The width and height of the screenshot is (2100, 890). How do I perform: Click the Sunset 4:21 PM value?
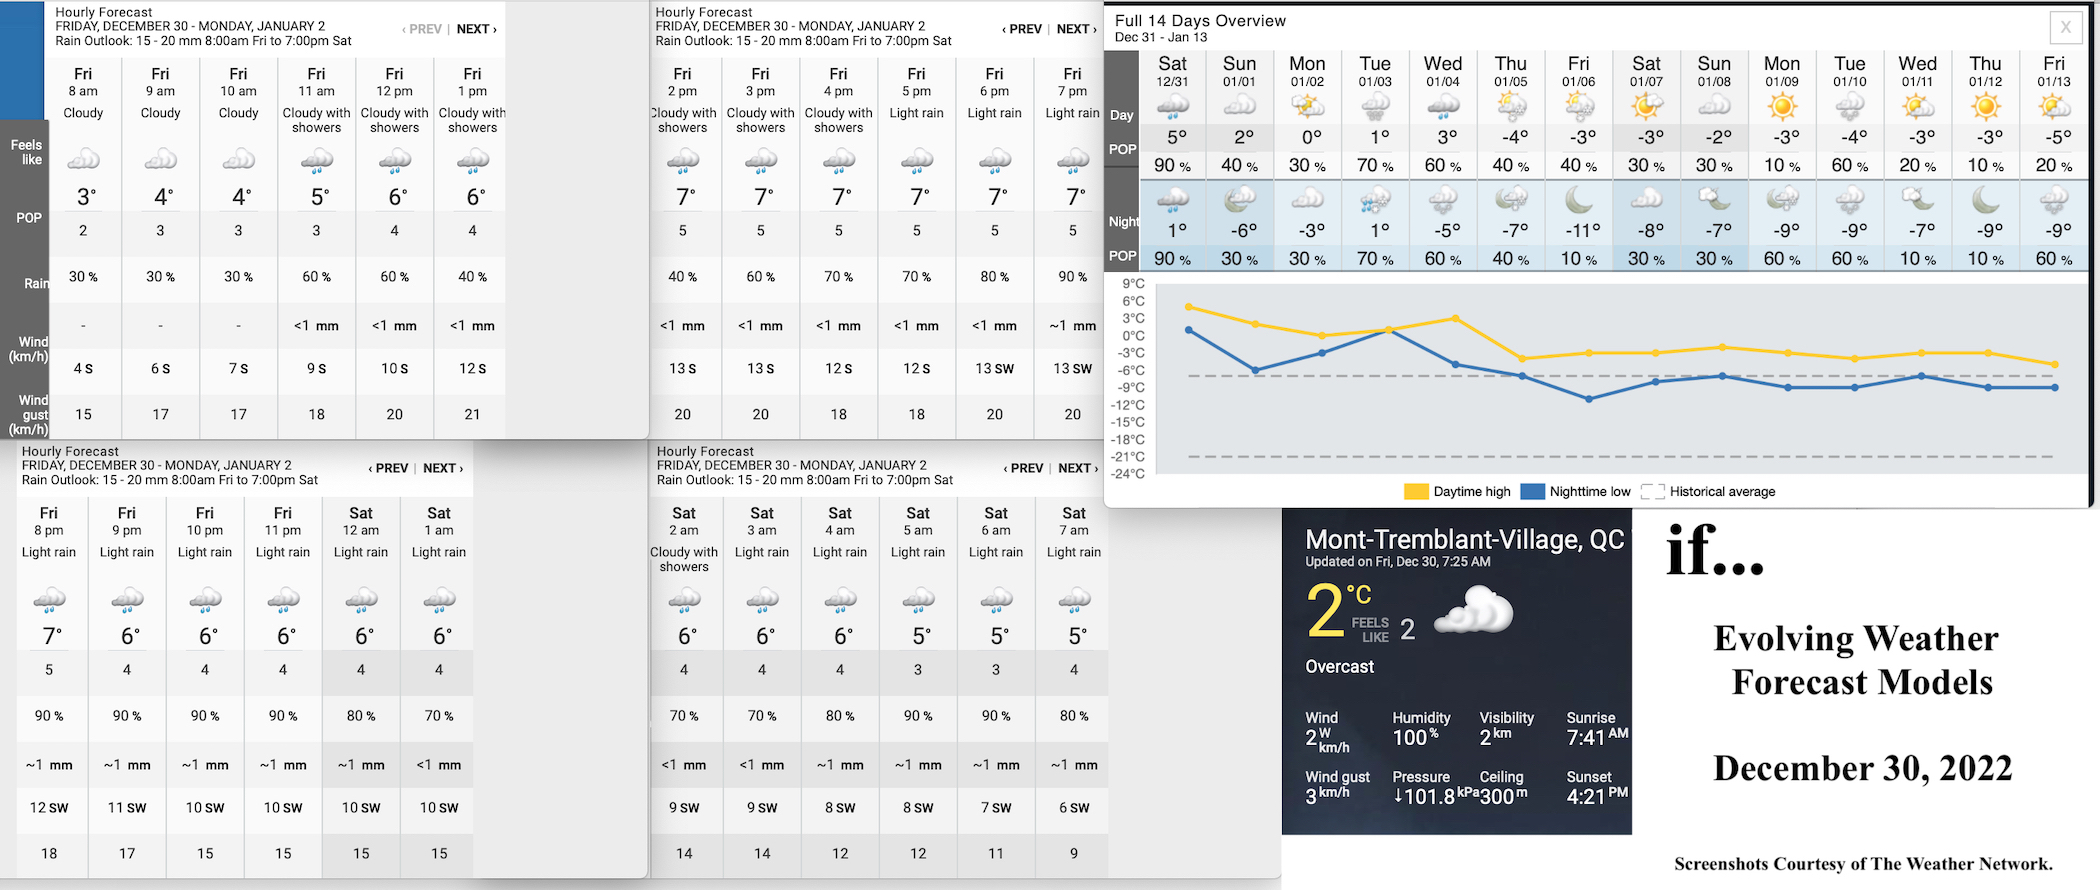tap(1597, 796)
